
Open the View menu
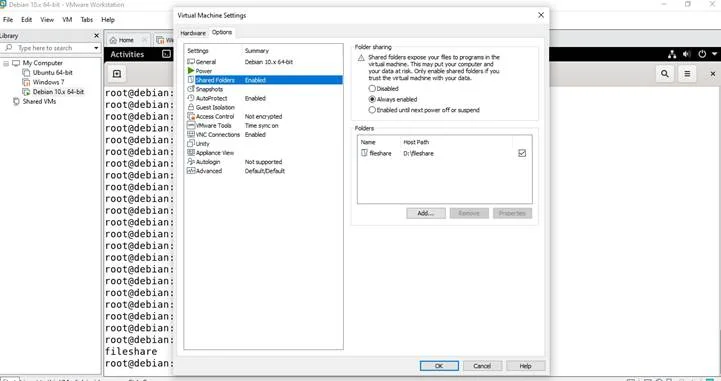point(47,20)
